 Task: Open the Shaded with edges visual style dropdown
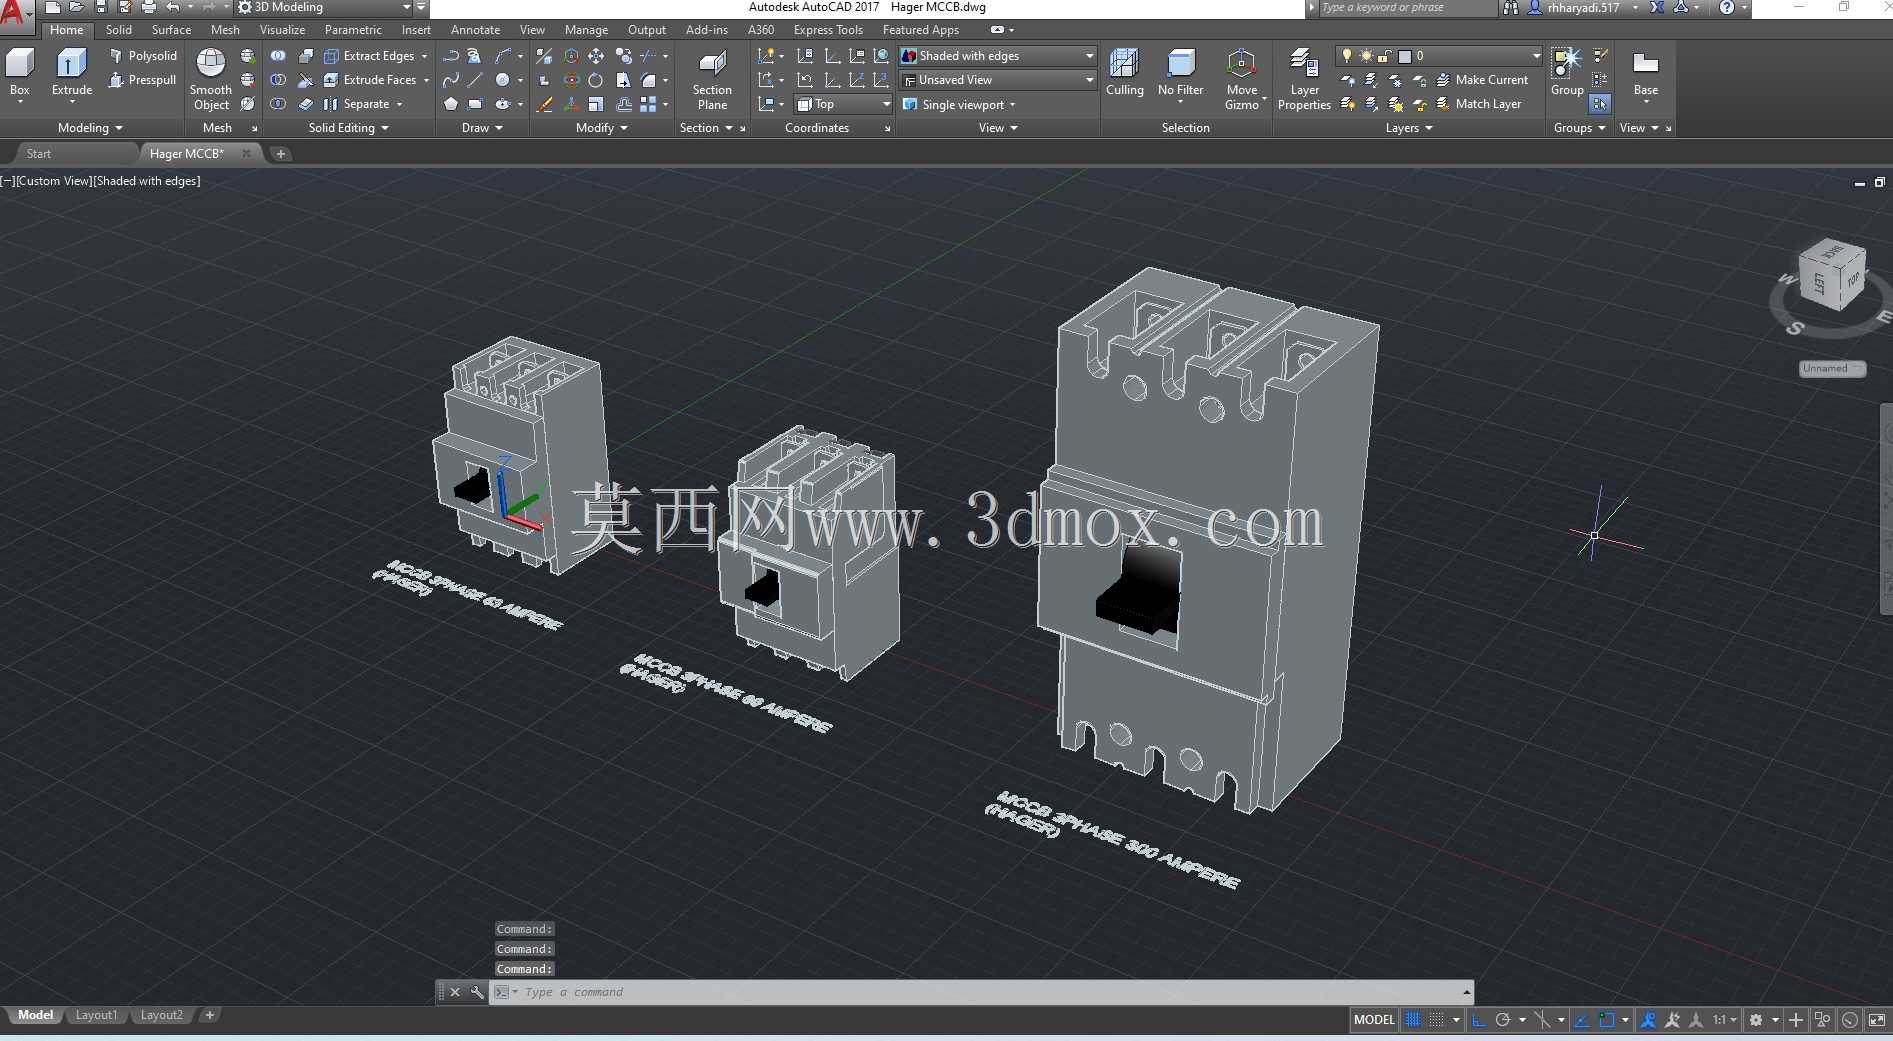click(x=998, y=56)
